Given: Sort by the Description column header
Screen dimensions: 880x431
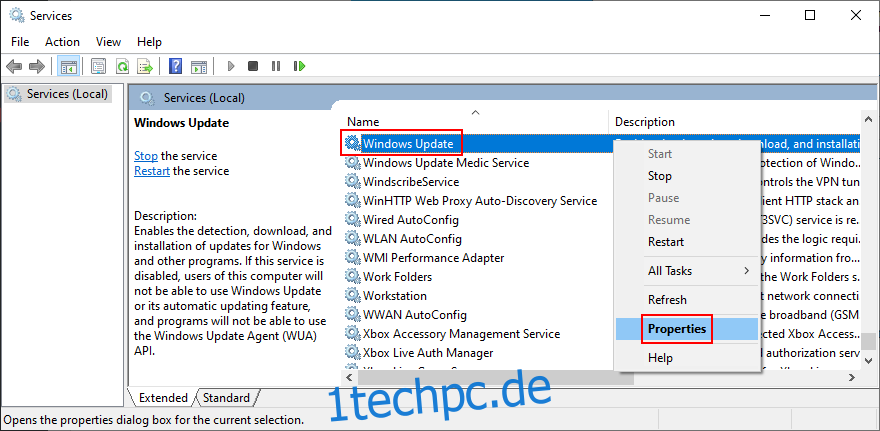Looking at the screenshot, I should [735, 122].
